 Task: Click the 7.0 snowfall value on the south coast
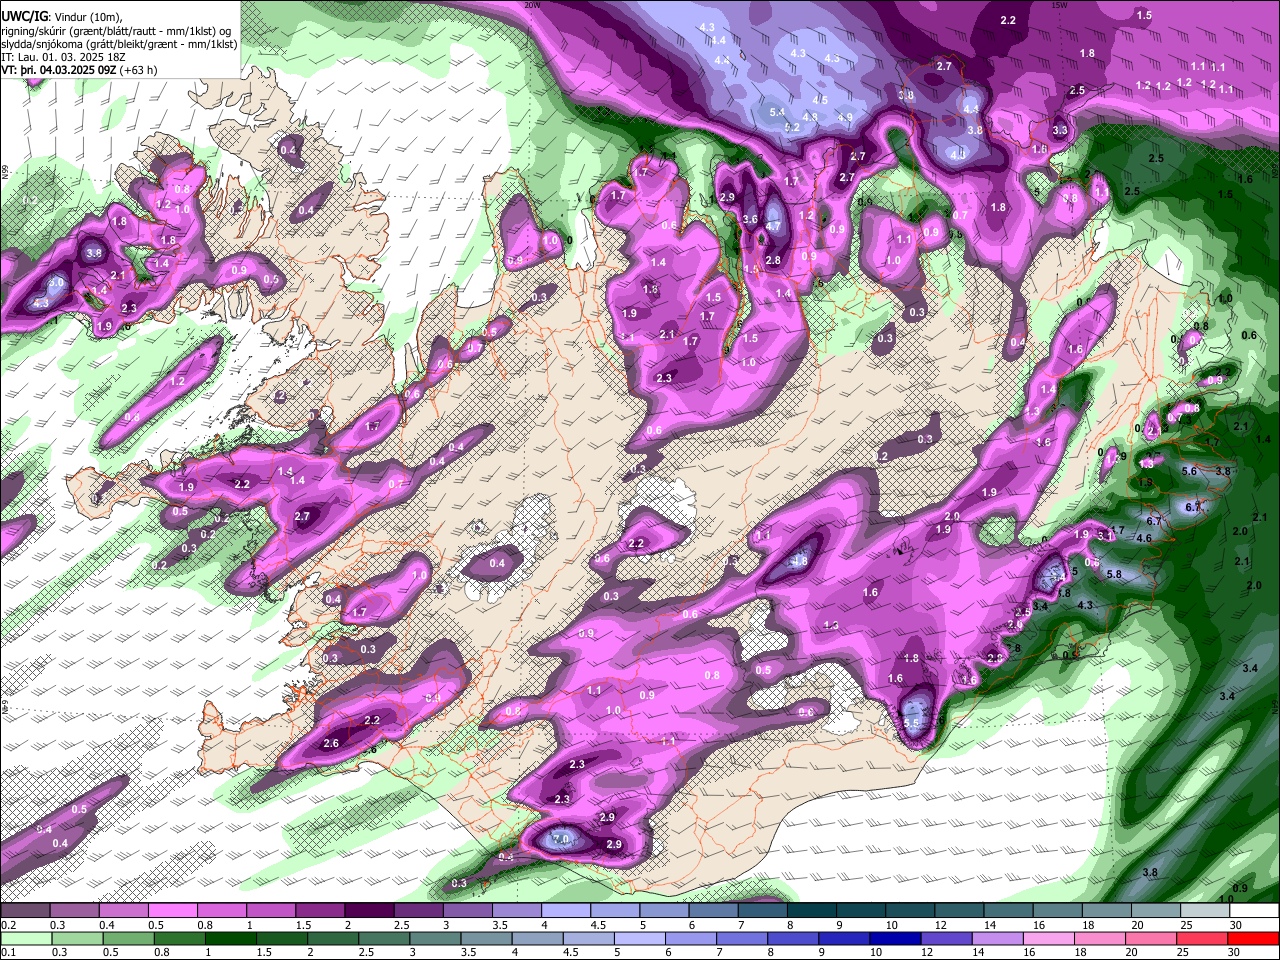[561, 838]
